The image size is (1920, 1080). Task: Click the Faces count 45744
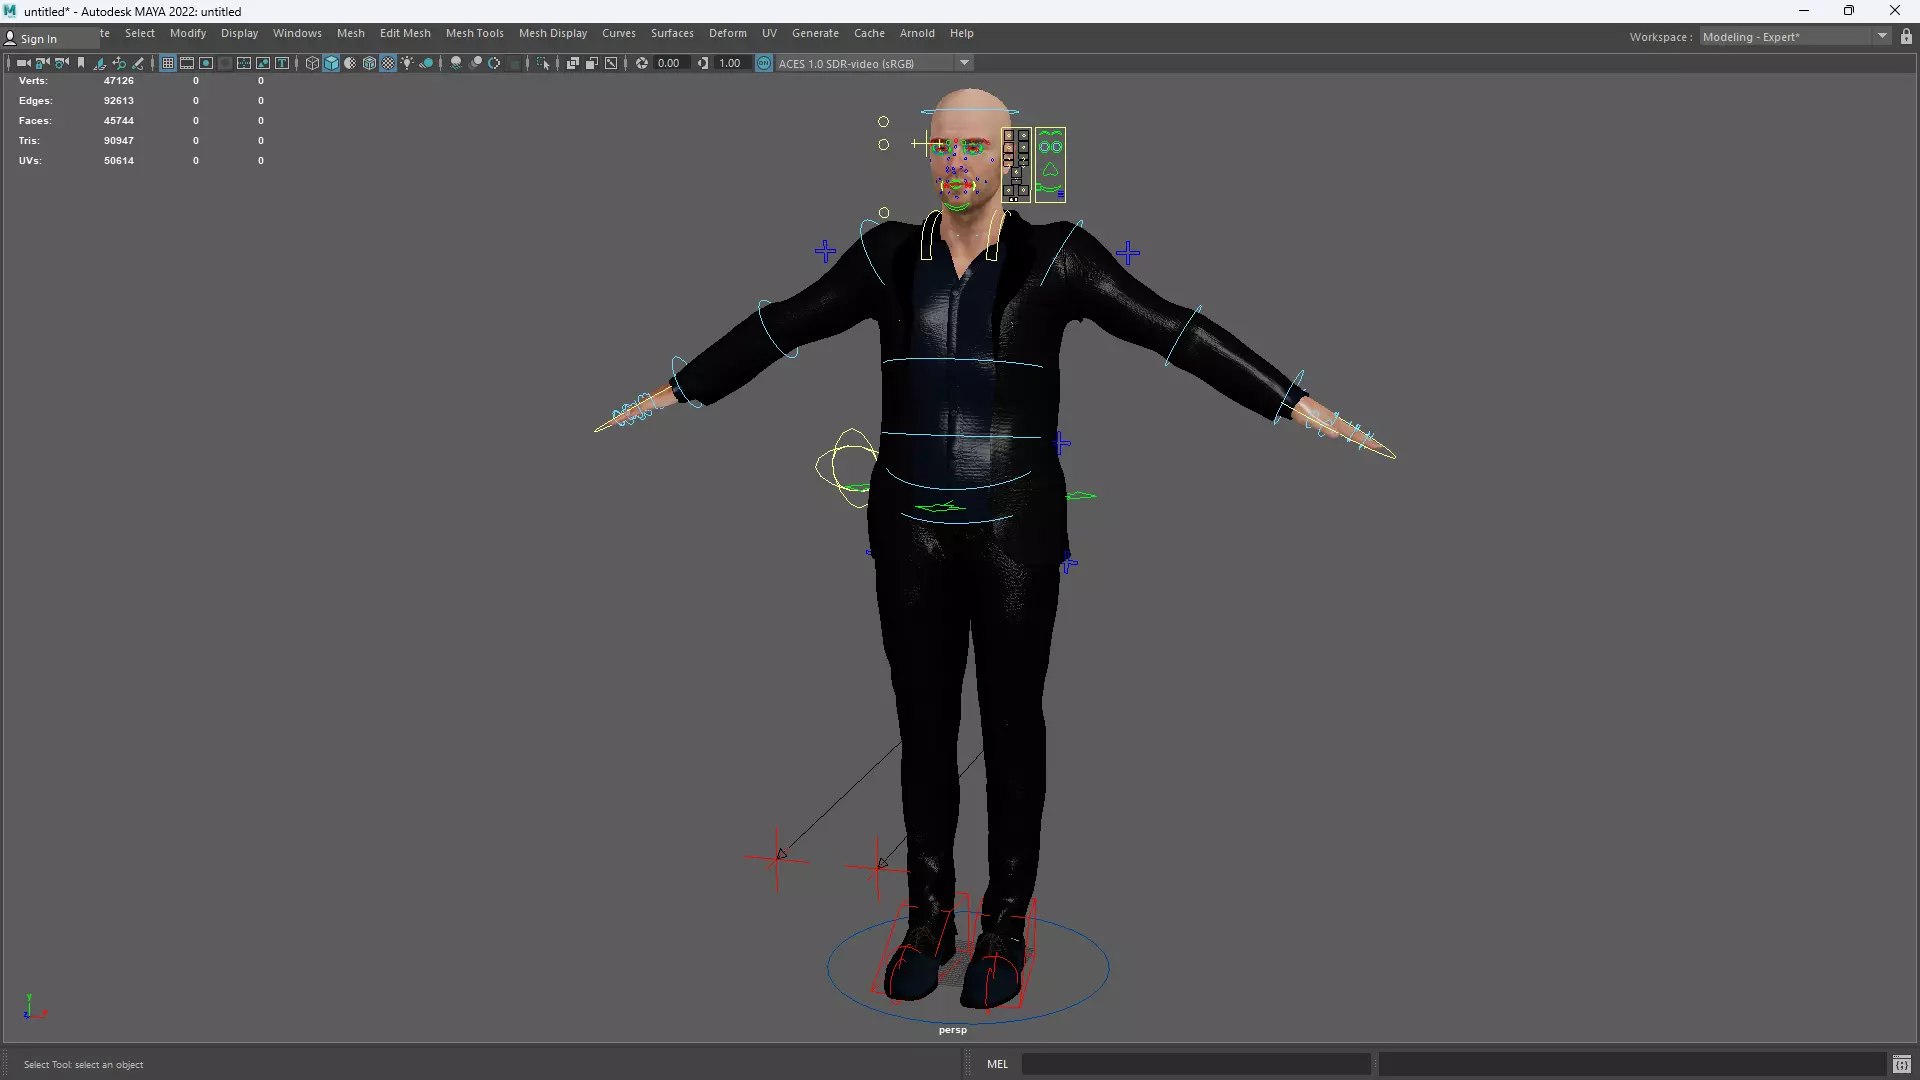tap(119, 121)
